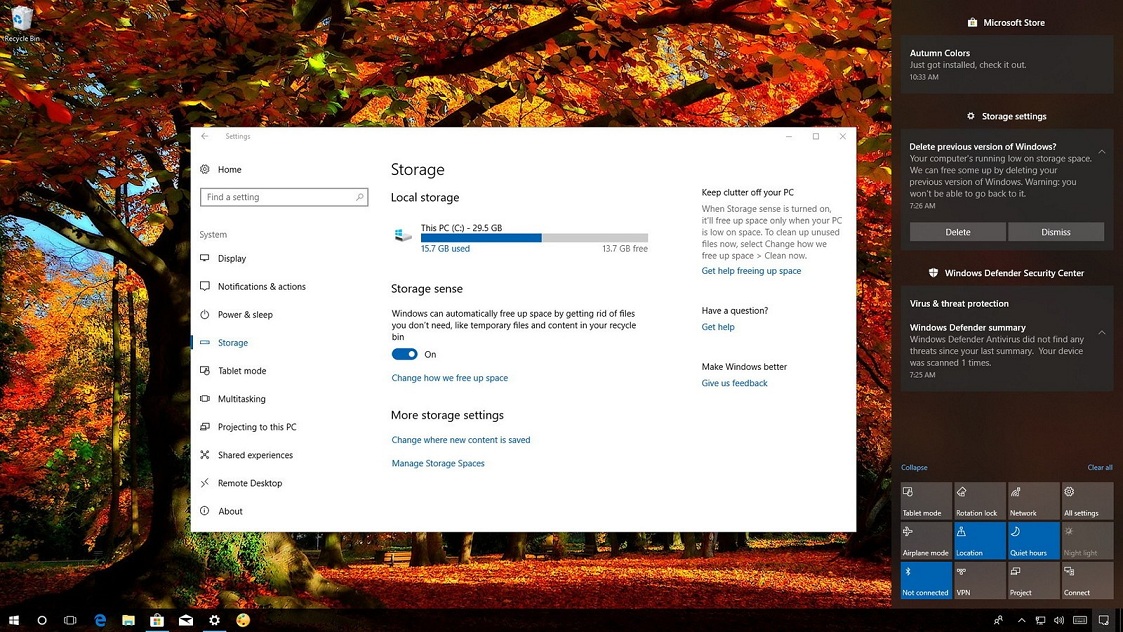This screenshot has height=632, width=1123.
Task: Collapse the quick actions grid
Action: [913, 467]
